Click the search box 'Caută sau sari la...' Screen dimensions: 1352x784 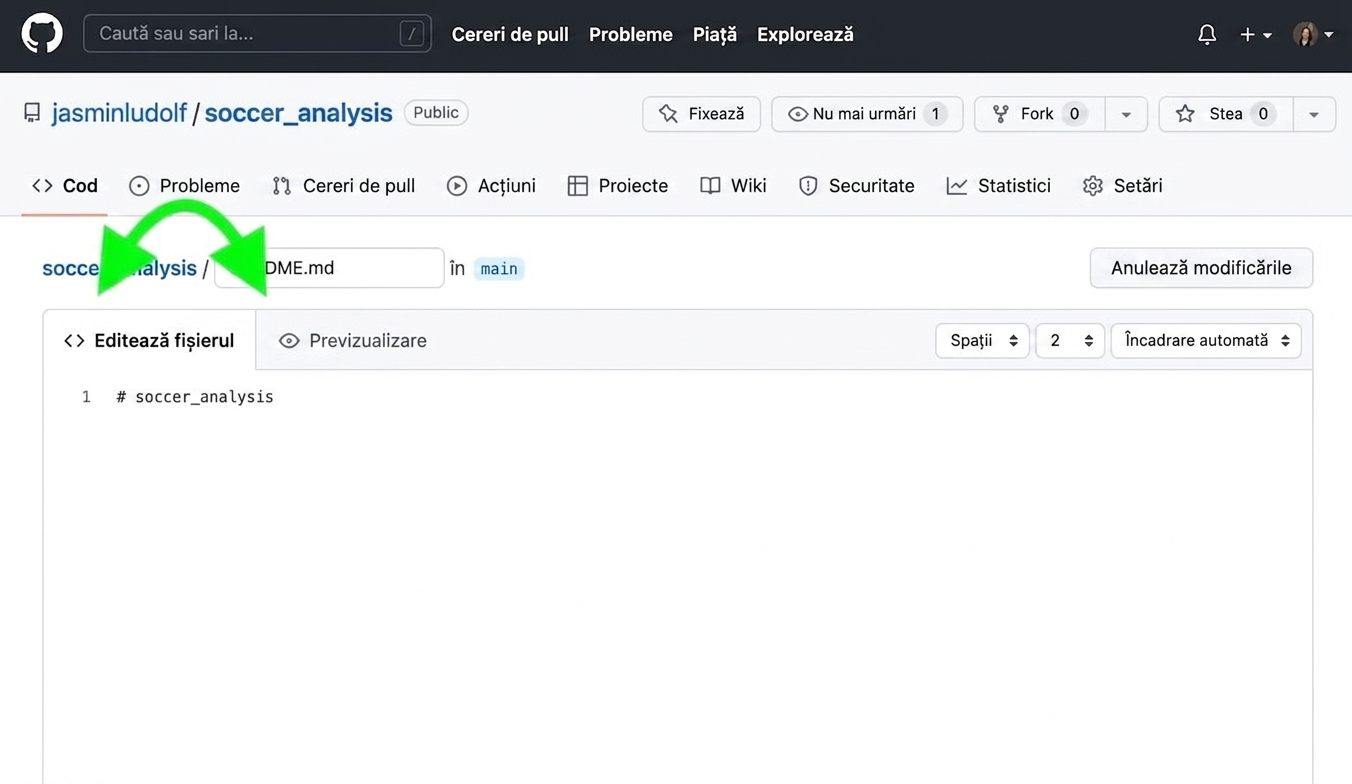(x=257, y=33)
